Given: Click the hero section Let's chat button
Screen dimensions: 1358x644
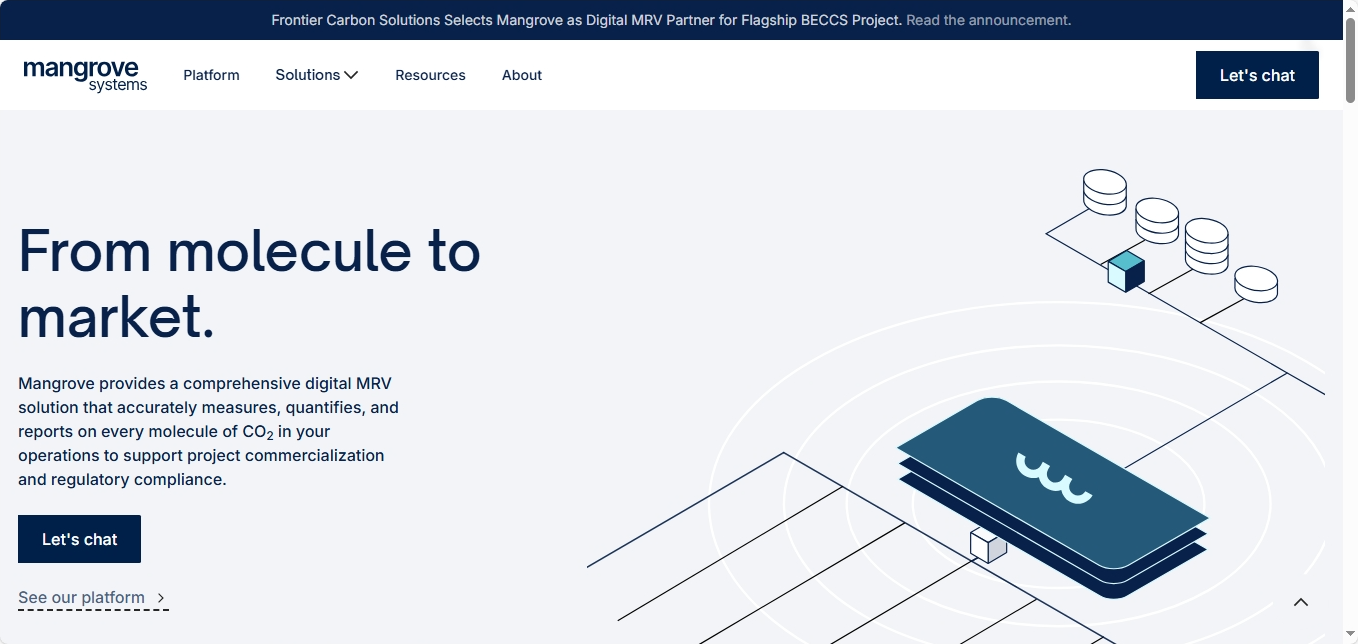Looking at the screenshot, I should pos(79,539).
